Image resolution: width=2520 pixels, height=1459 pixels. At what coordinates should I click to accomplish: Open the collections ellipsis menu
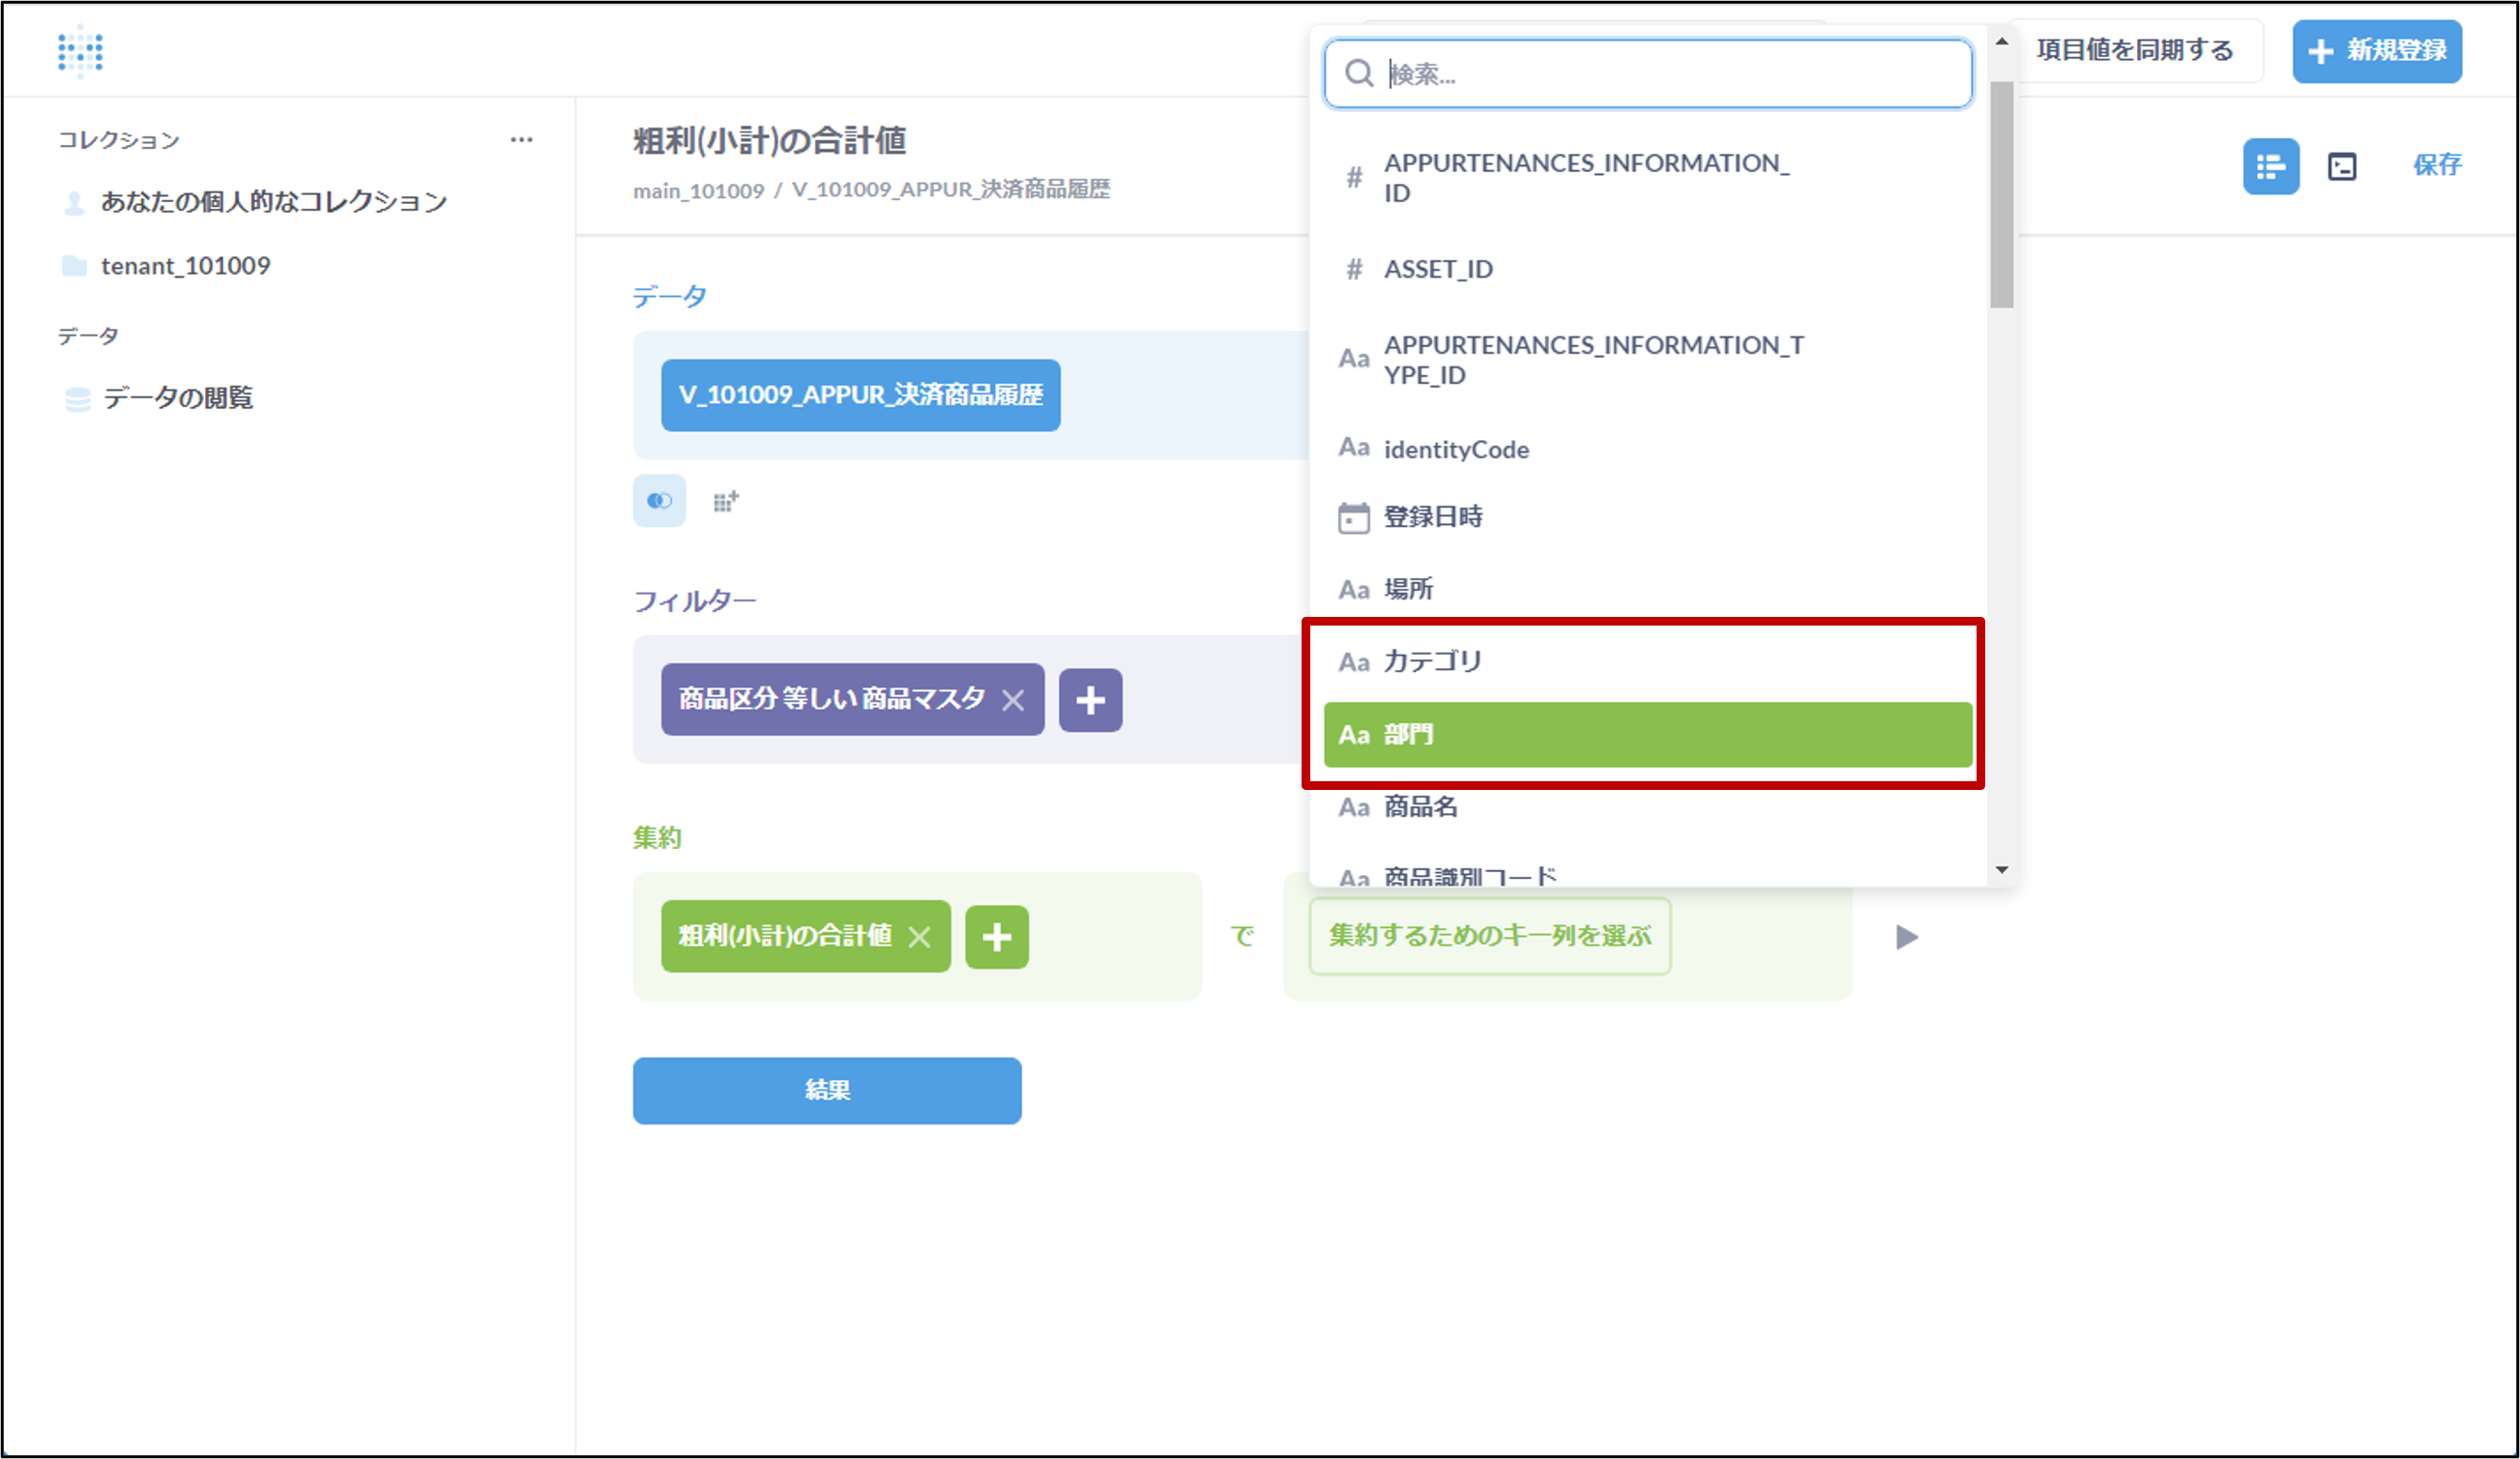pos(521,140)
